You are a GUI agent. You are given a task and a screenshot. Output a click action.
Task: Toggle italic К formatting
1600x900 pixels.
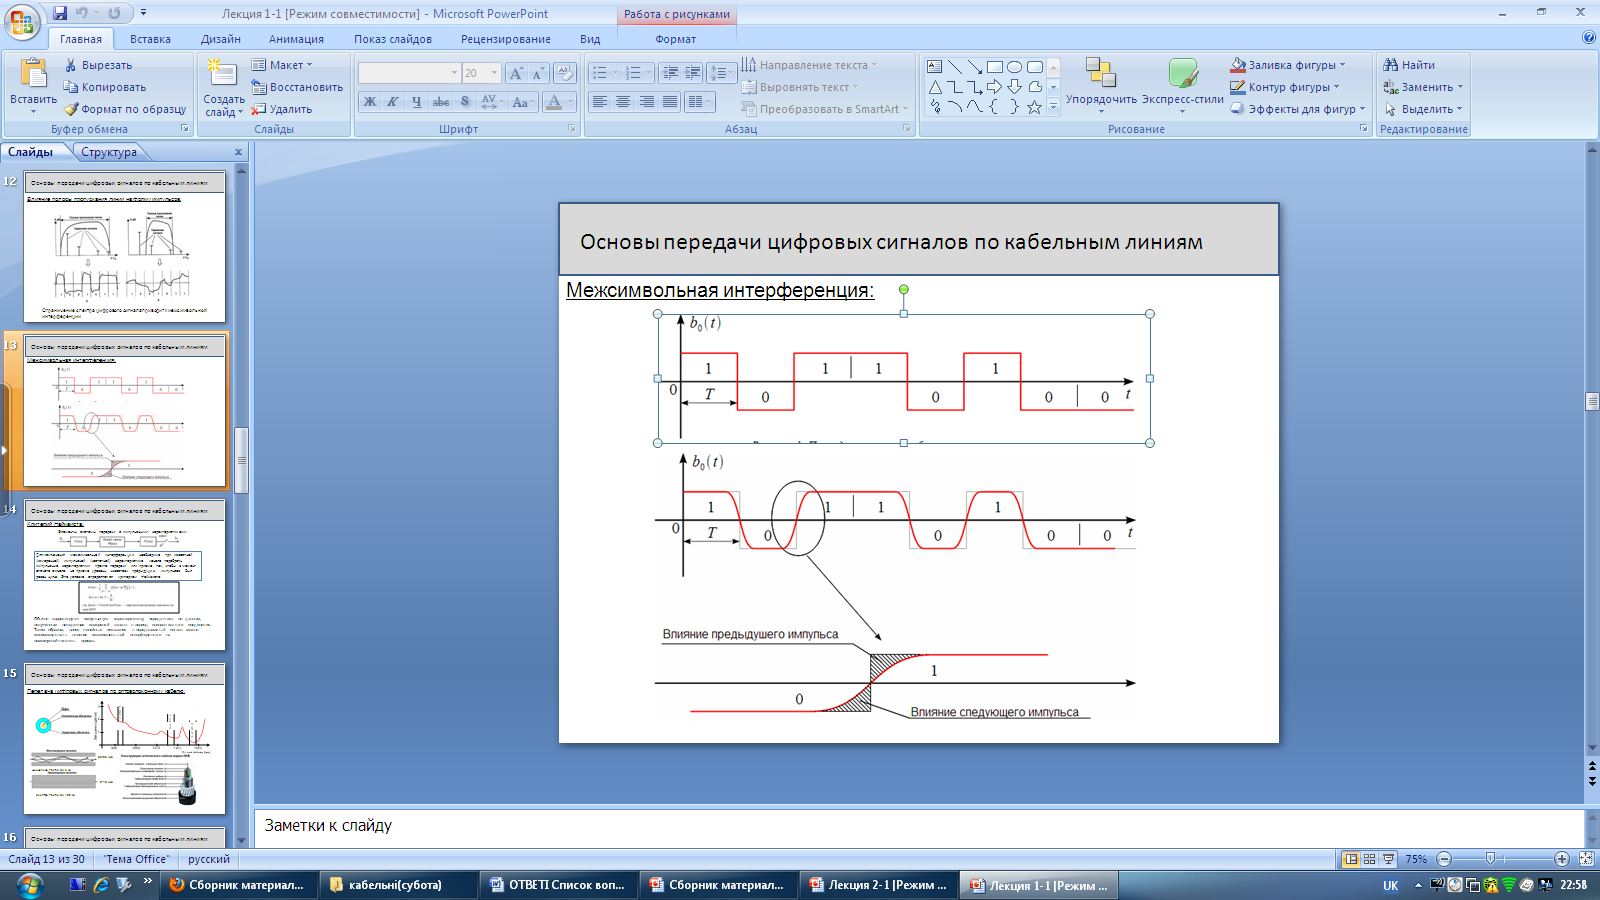pos(393,102)
